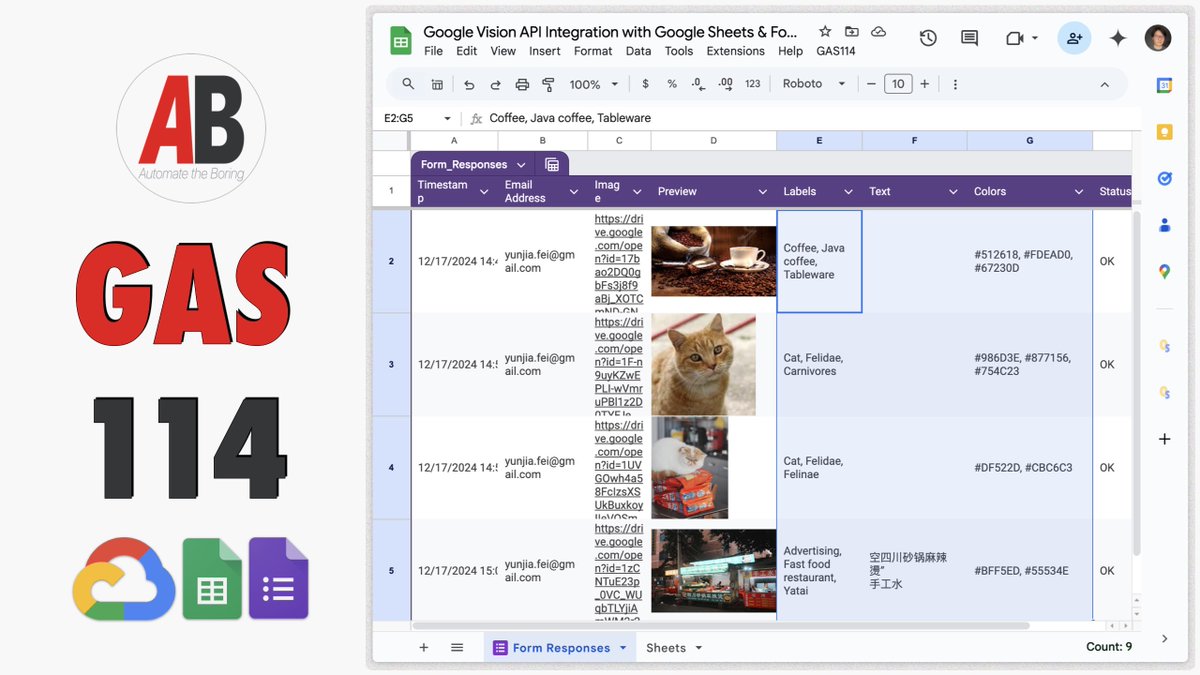Image resolution: width=1200 pixels, height=675 pixels.
Task: Open the custom GAS114 menu
Action: (x=836, y=51)
